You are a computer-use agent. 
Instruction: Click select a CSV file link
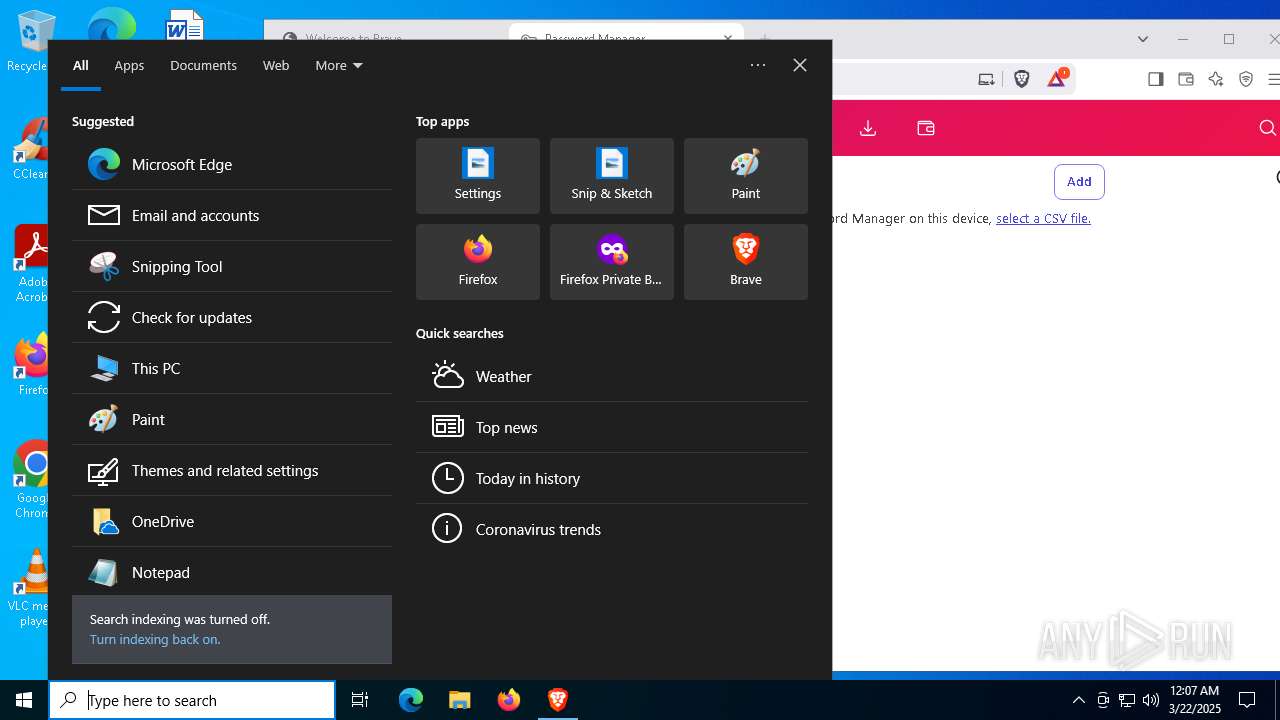pos(1043,218)
